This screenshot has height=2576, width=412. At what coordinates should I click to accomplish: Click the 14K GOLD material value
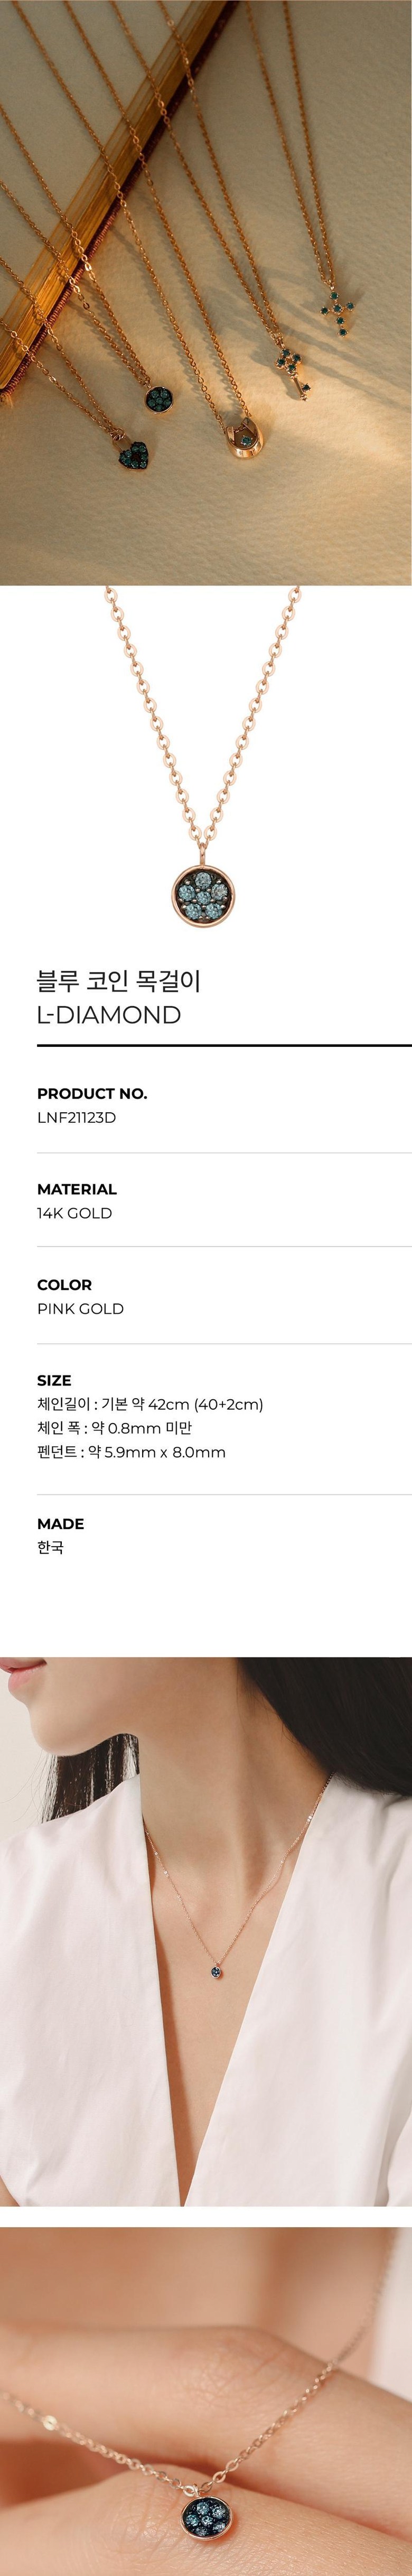coord(74,1213)
